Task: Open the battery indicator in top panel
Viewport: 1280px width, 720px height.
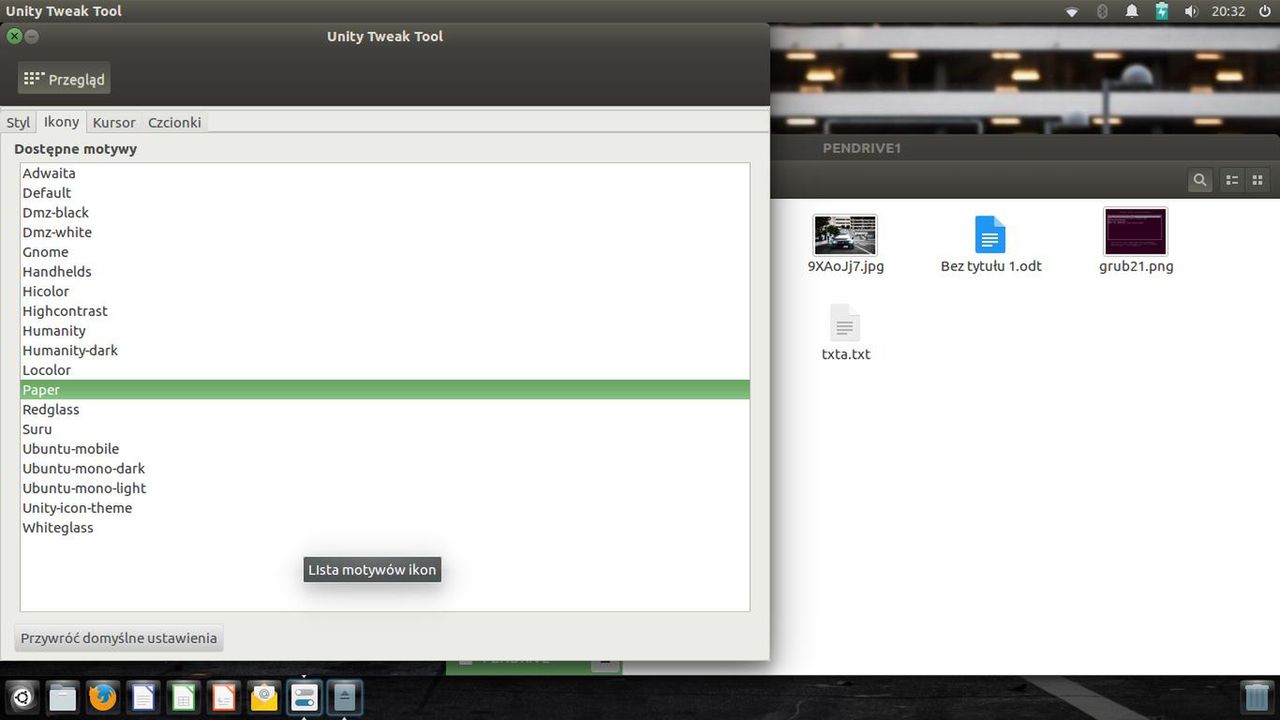Action: pyautogui.click(x=1162, y=11)
